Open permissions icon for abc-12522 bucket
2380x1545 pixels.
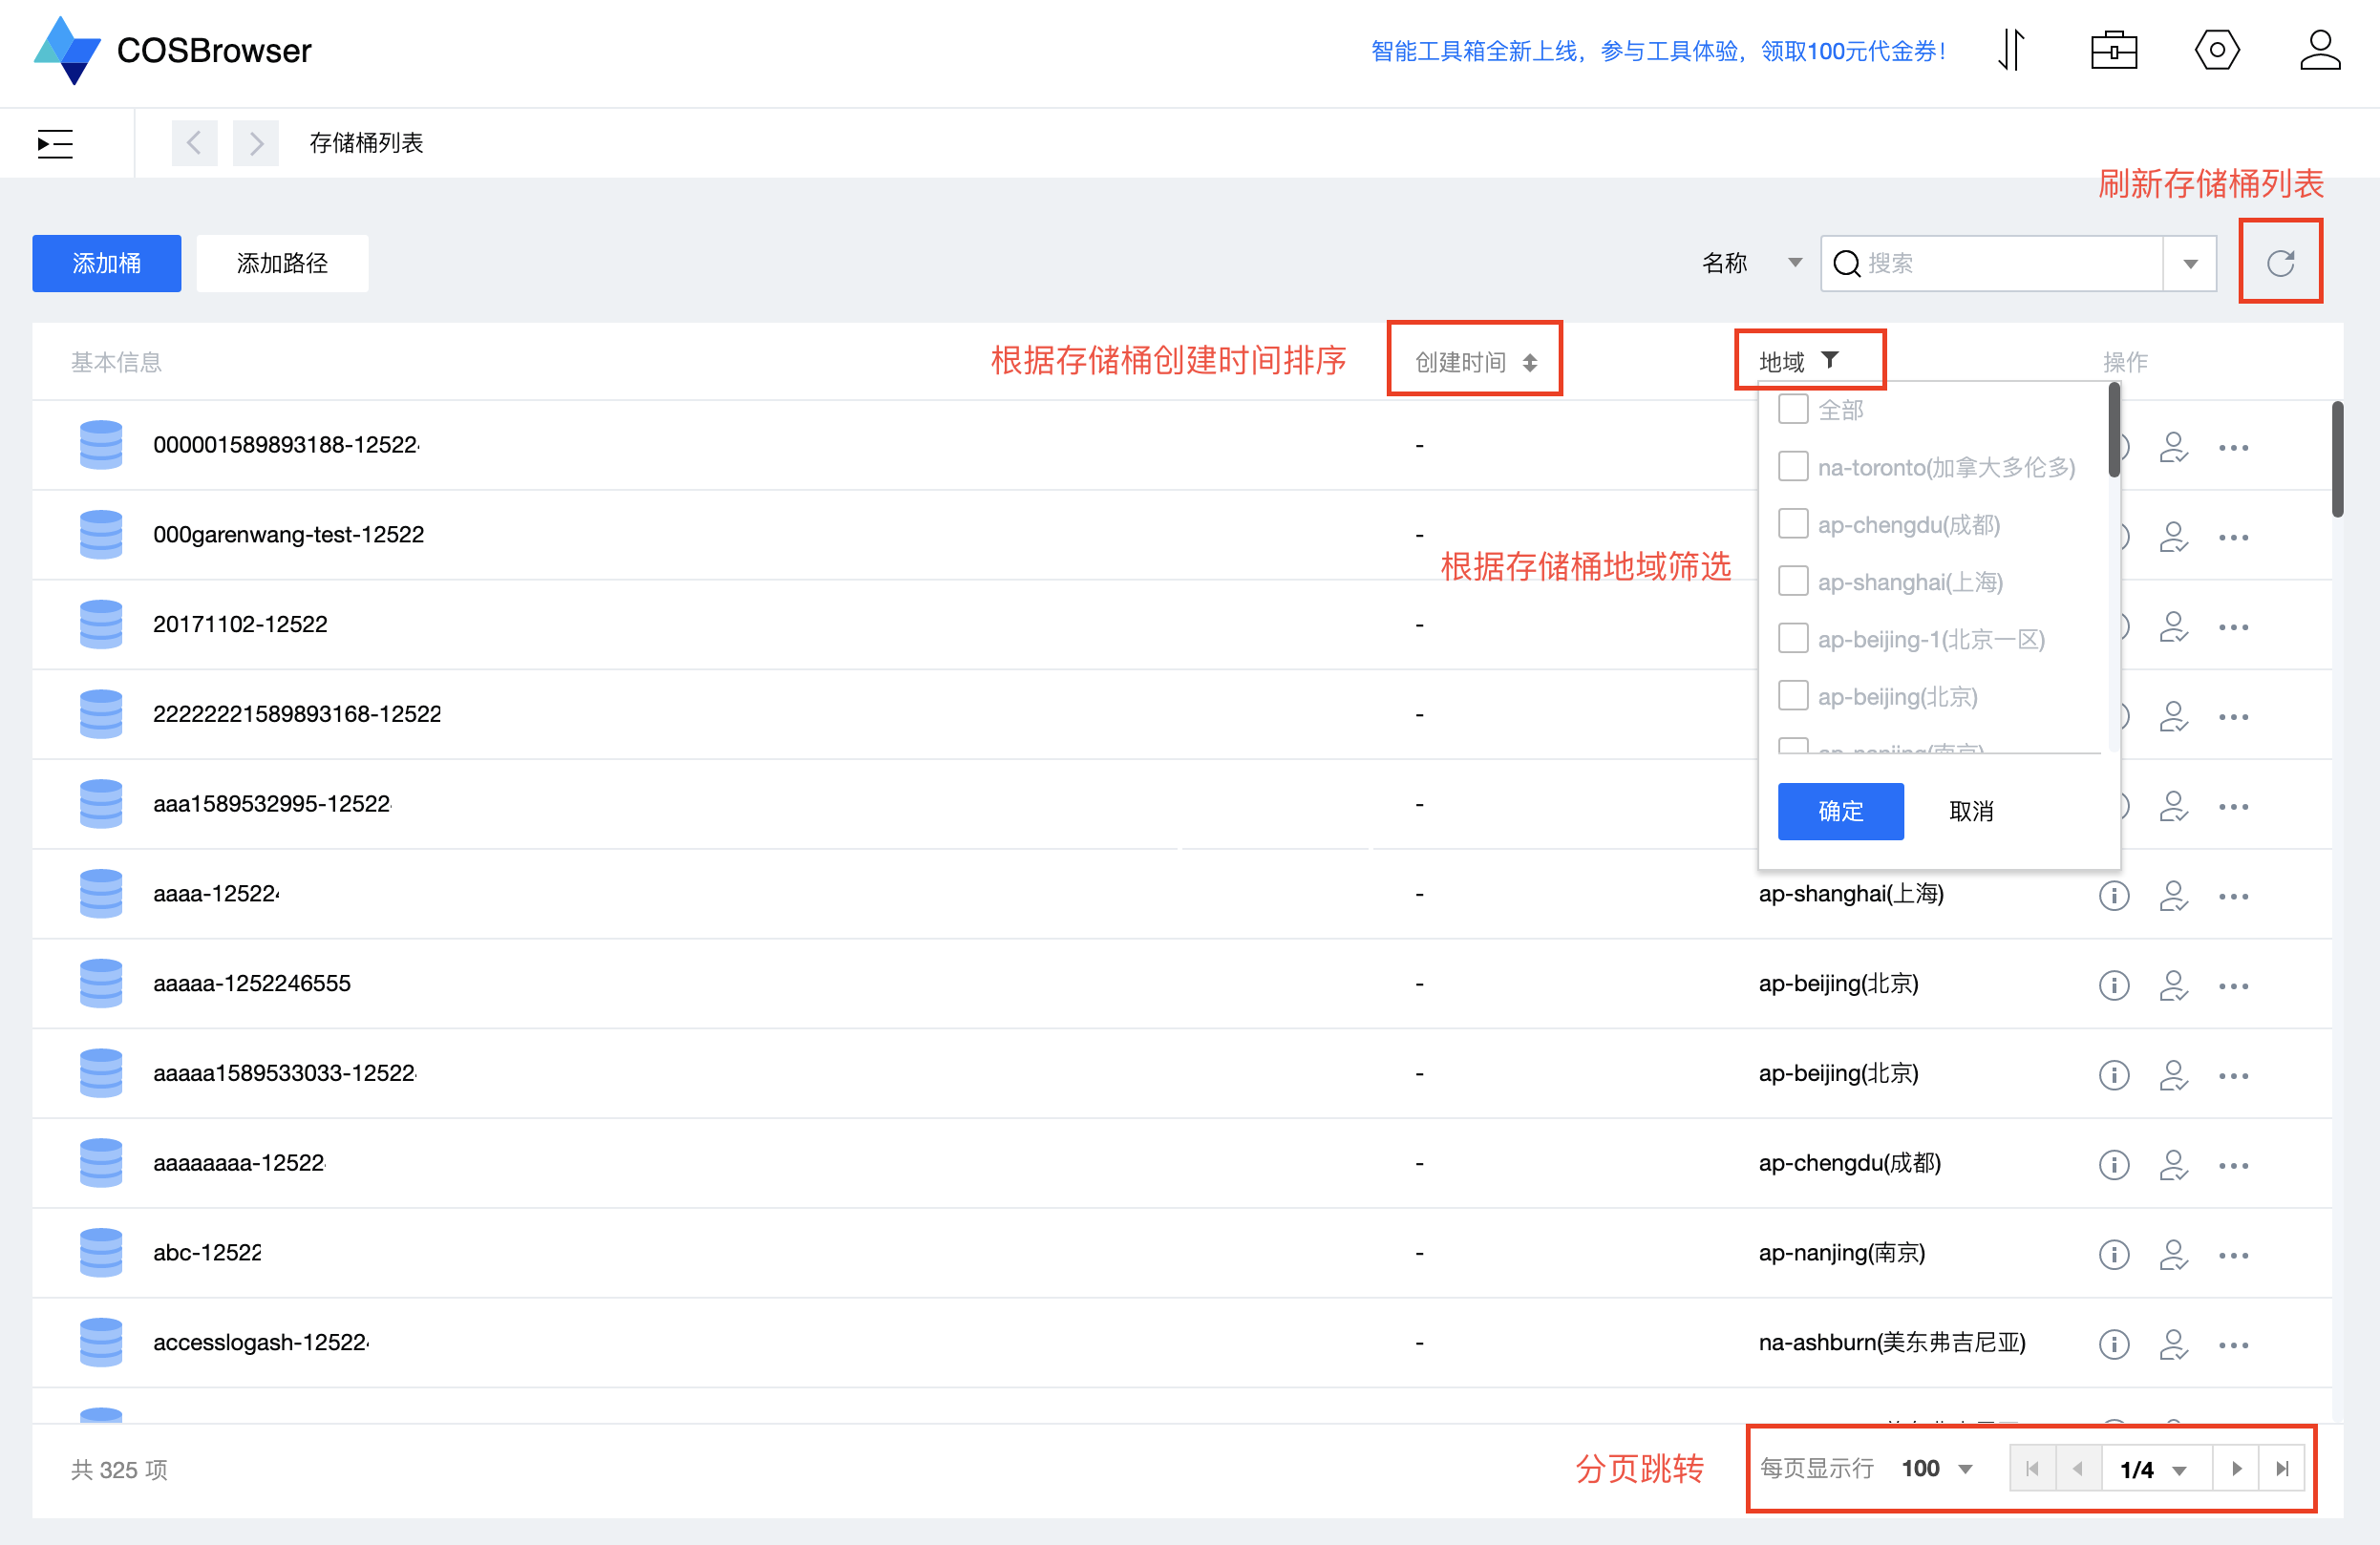2173,1254
